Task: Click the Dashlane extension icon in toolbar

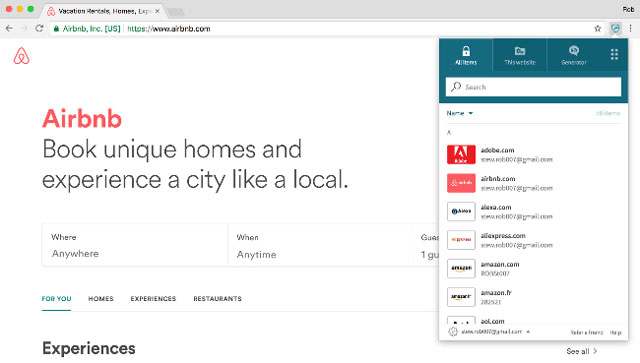Action: coord(615,29)
